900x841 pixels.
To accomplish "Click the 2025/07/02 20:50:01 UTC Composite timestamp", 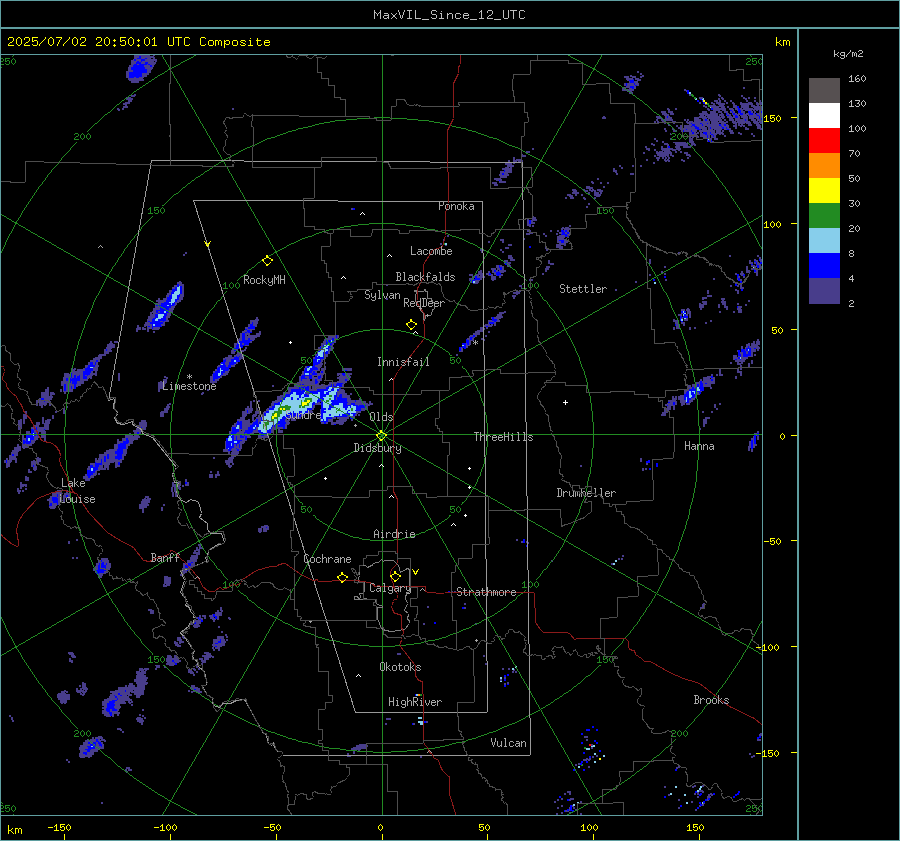I will [x=138, y=42].
